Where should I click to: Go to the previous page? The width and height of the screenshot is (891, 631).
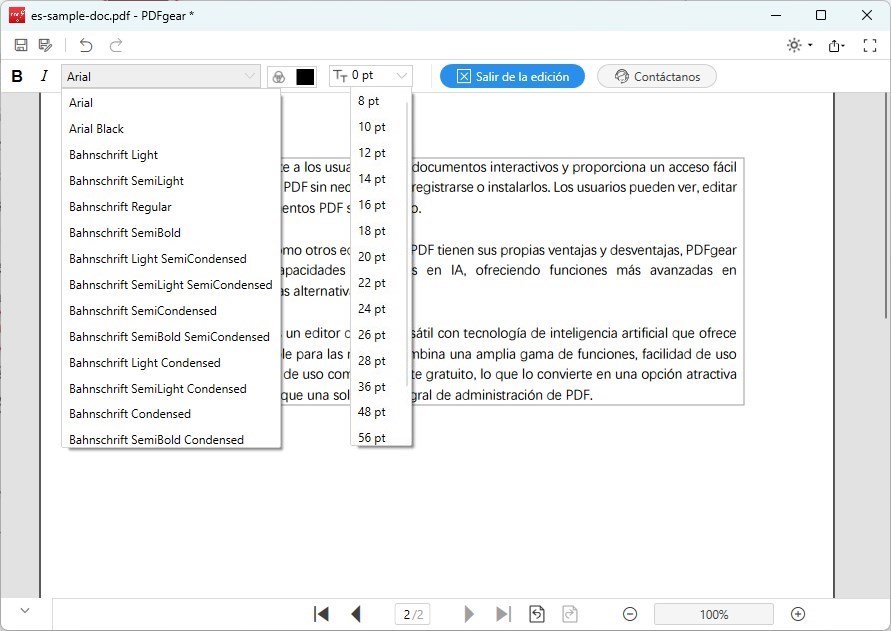(x=356, y=614)
